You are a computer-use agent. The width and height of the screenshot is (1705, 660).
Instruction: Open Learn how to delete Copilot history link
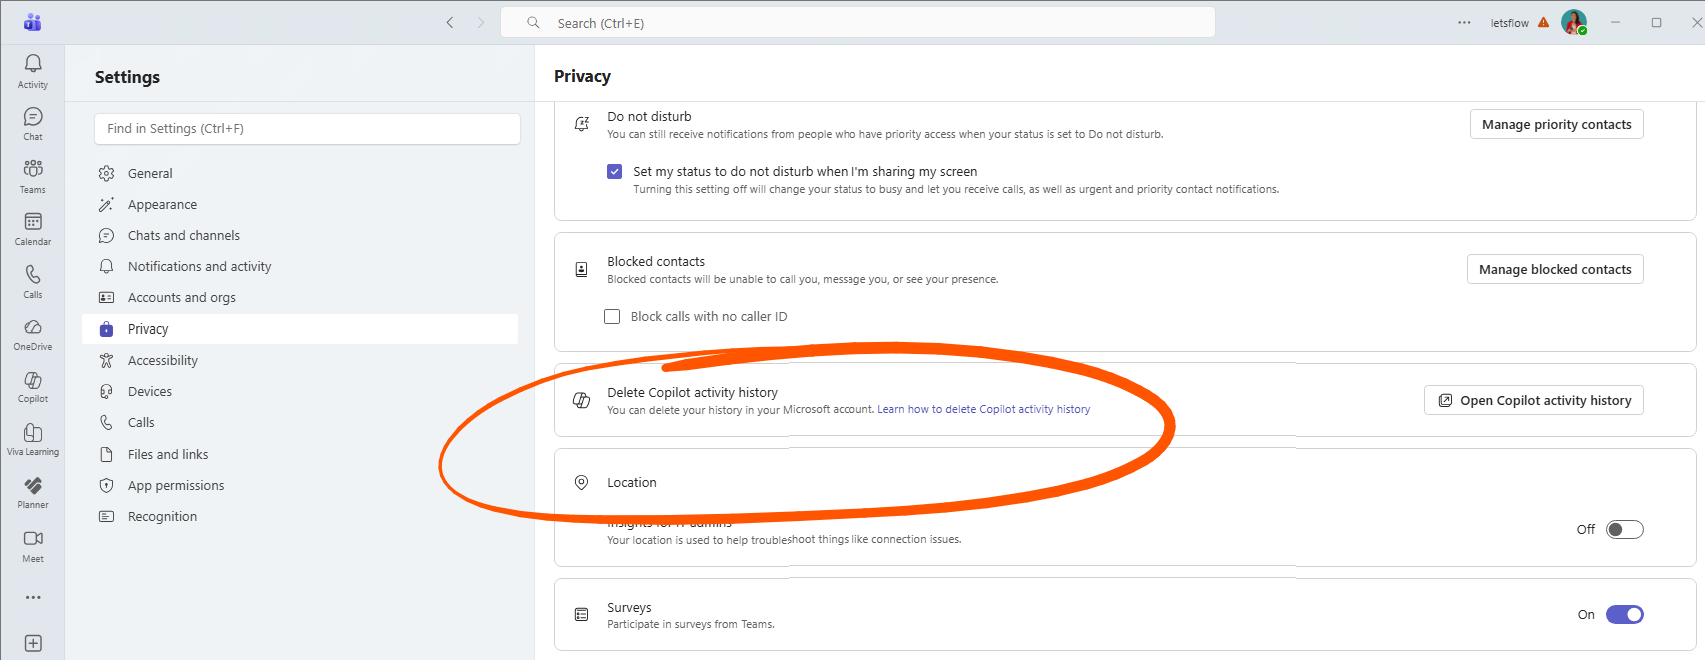coord(983,410)
